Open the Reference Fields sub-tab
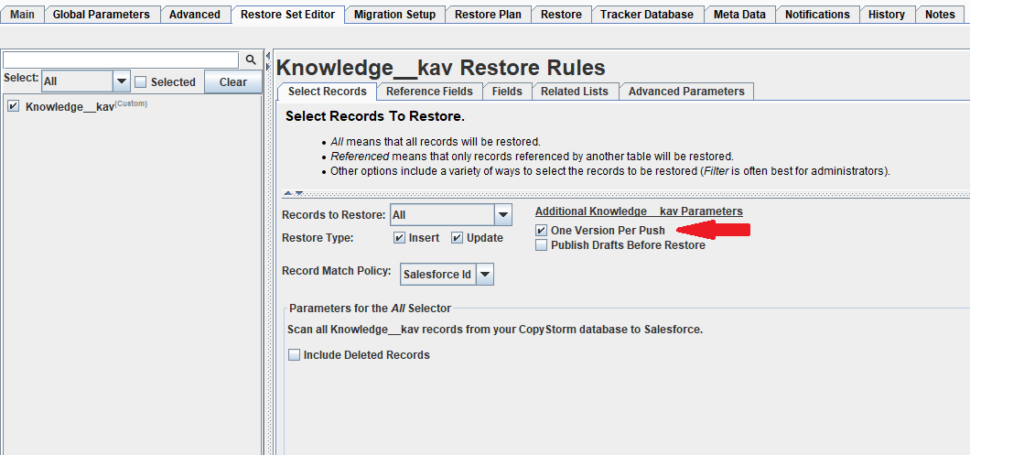The height and width of the screenshot is (455, 1024). 430,91
